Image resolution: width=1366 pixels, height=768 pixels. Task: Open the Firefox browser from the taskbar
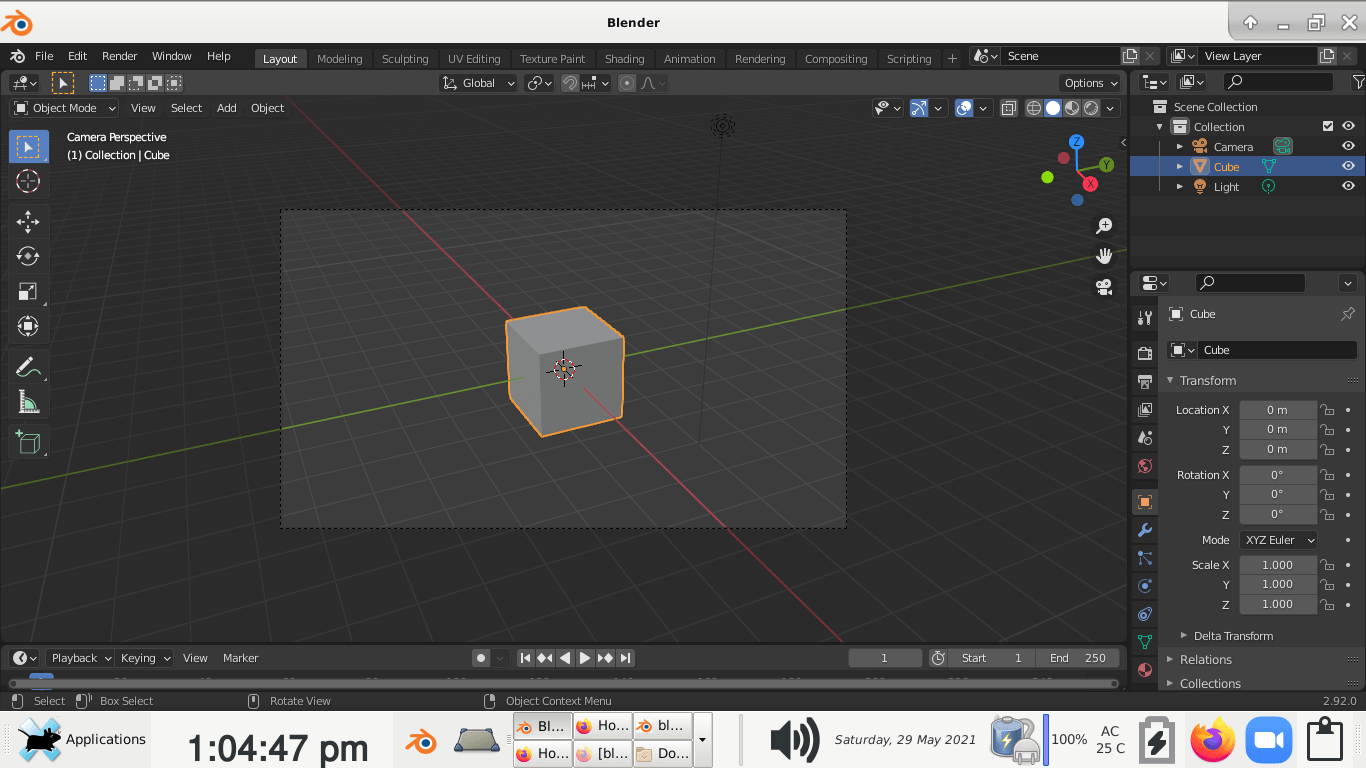(1212, 739)
